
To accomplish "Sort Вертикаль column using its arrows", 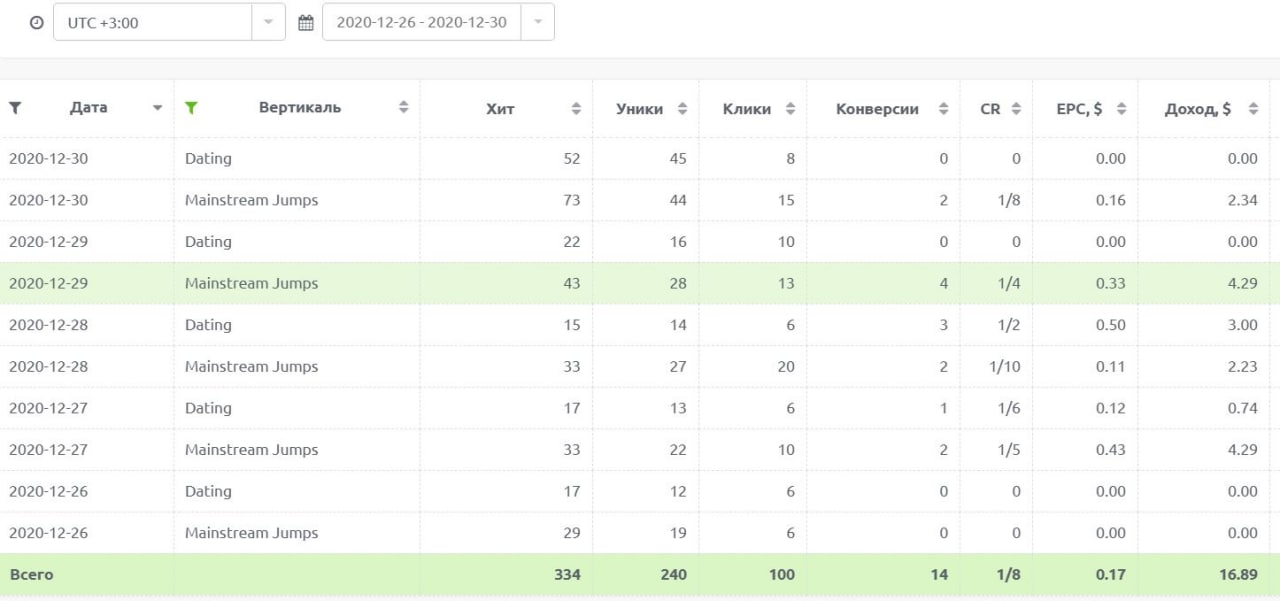I will 404,109.
